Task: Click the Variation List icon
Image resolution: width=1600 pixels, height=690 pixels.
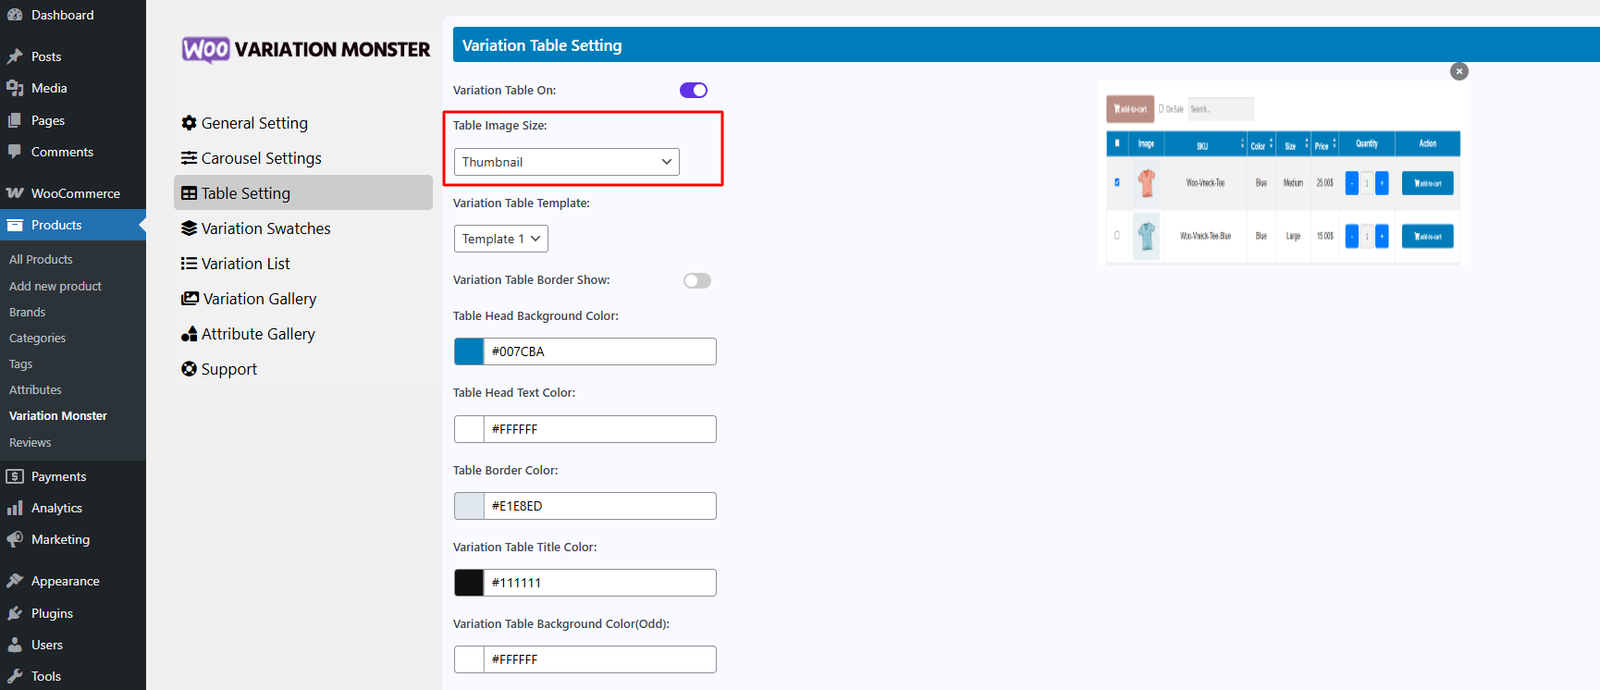Action: (x=189, y=264)
